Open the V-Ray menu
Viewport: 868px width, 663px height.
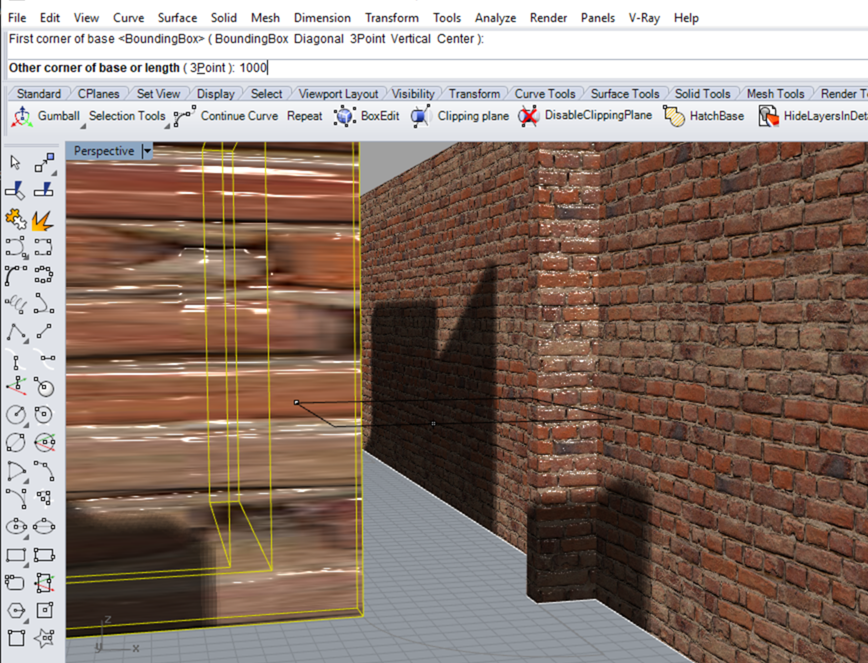[x=643, y=18]
